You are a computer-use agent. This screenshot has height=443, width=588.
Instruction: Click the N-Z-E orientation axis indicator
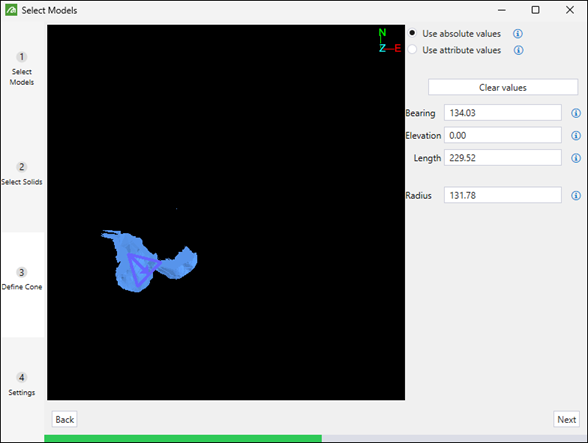(x=389, y=41)
